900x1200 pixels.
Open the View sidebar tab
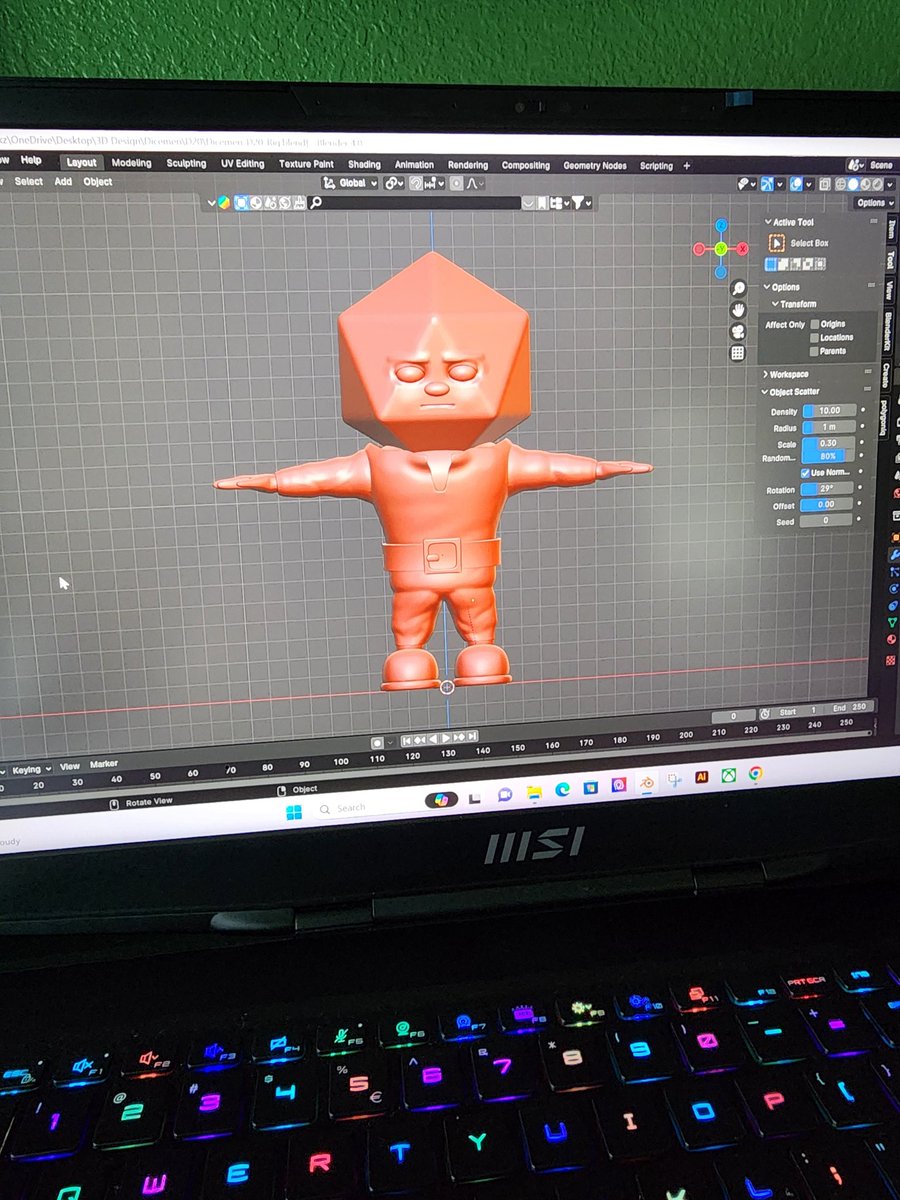click(x=889, y=291)
